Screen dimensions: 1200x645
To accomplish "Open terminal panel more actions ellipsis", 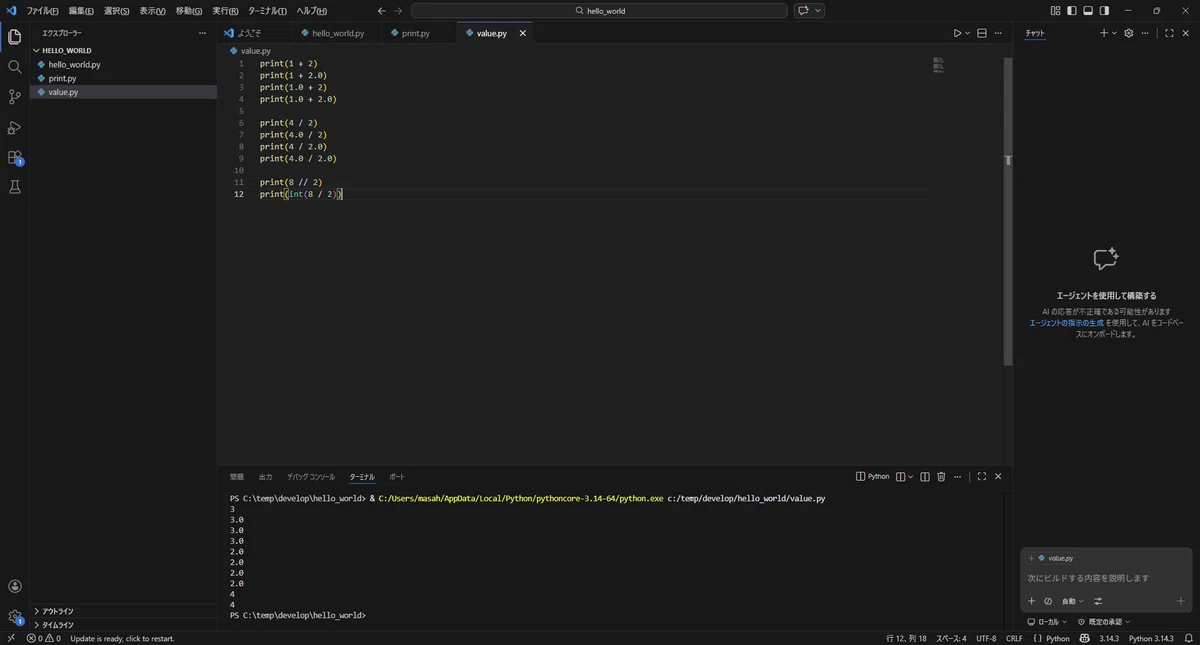I will pyautogui.click(x=958, y=477).
